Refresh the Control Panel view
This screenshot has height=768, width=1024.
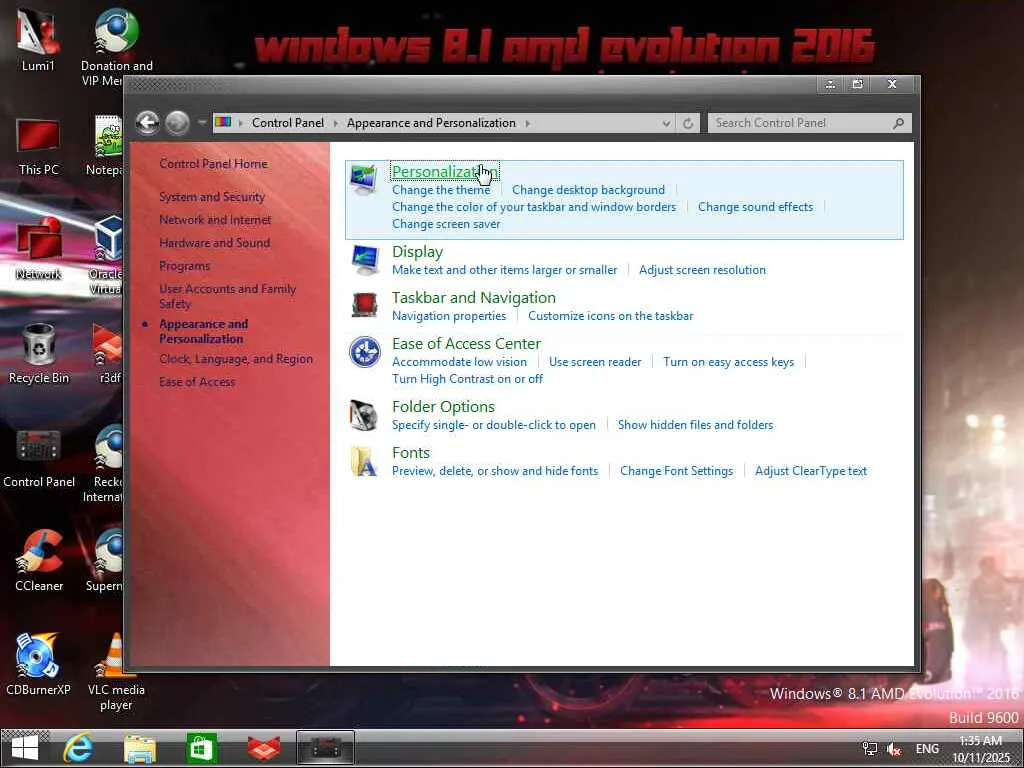coord(688,123)
